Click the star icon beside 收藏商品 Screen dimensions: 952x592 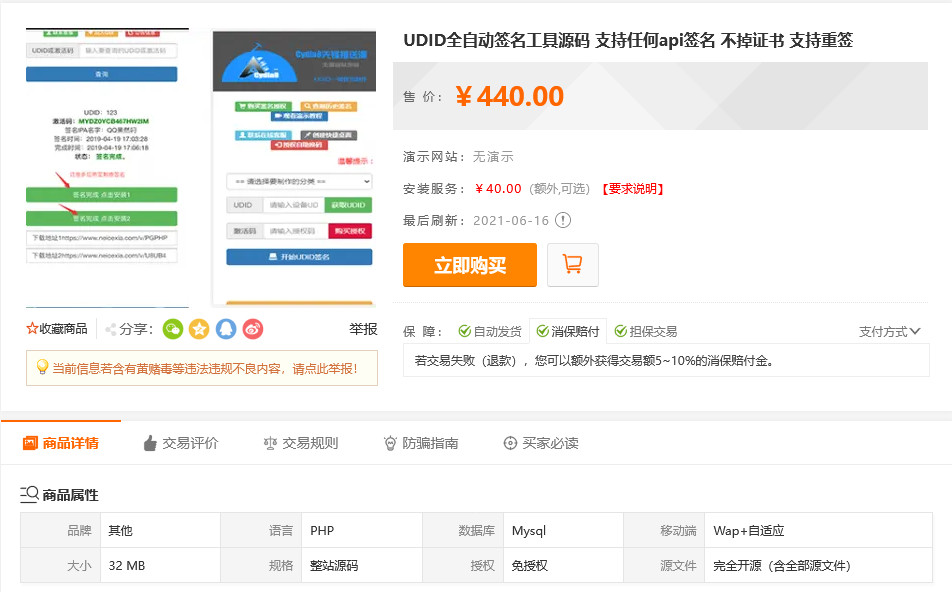pyautogui.click(x=32, y=328)
